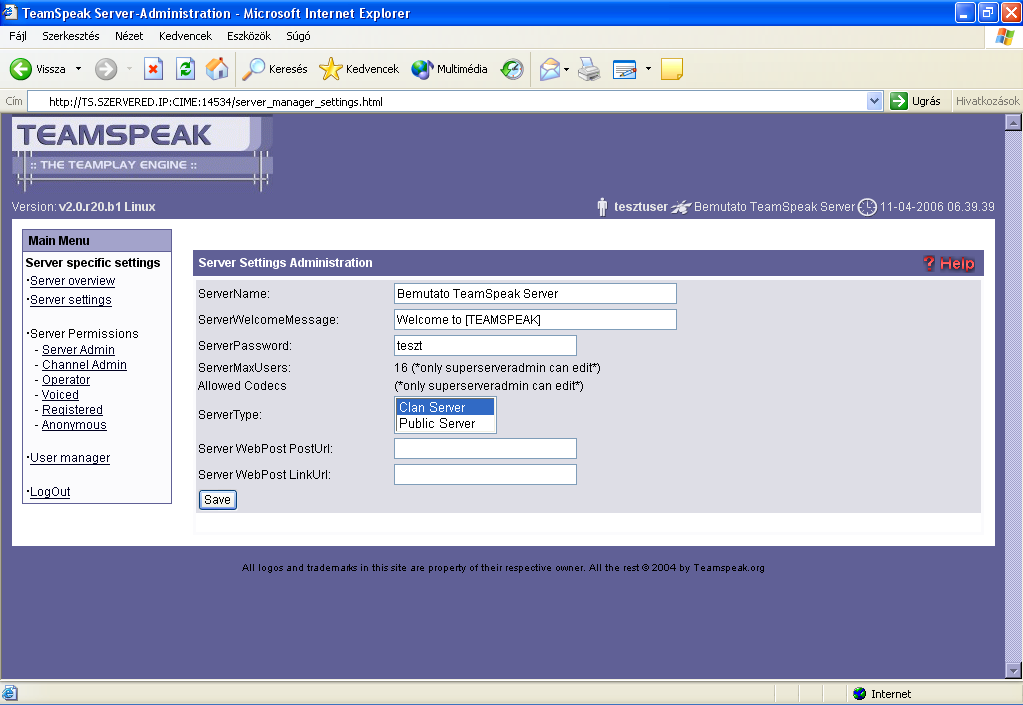Click the Refresh page icon
This screenshot has width=1023, height=705.
pos(185,69)
